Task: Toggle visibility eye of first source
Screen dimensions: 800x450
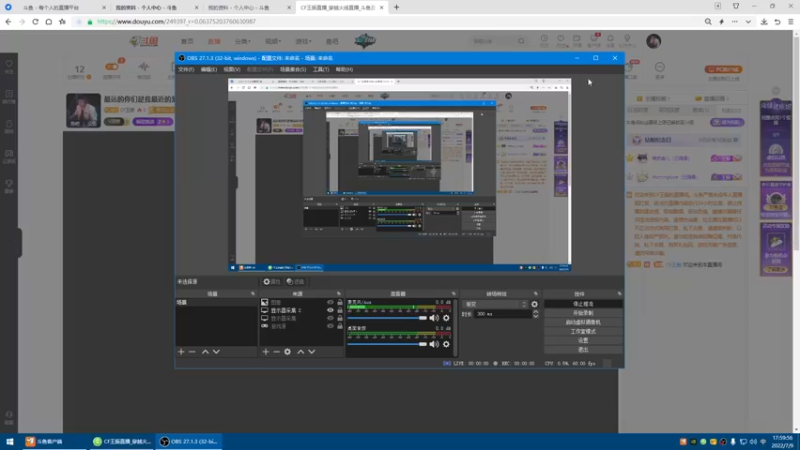Action: click(x=330, y=303)
